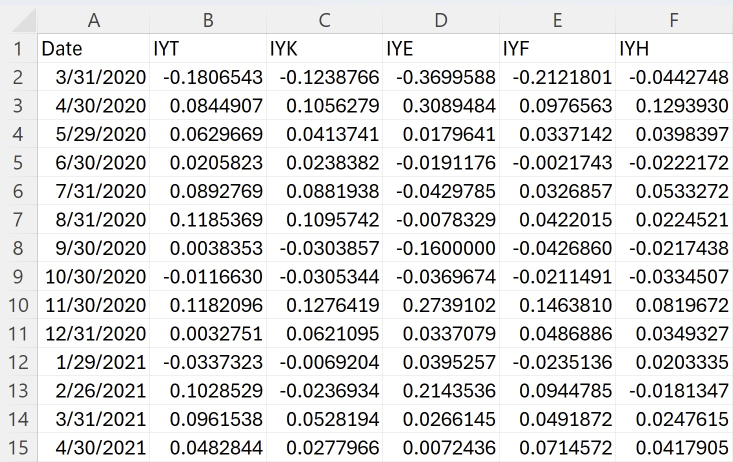Select date cell 3/31/2021
Image resolution: width=733 pixels, height=462 pixels.
click(93, 419)
